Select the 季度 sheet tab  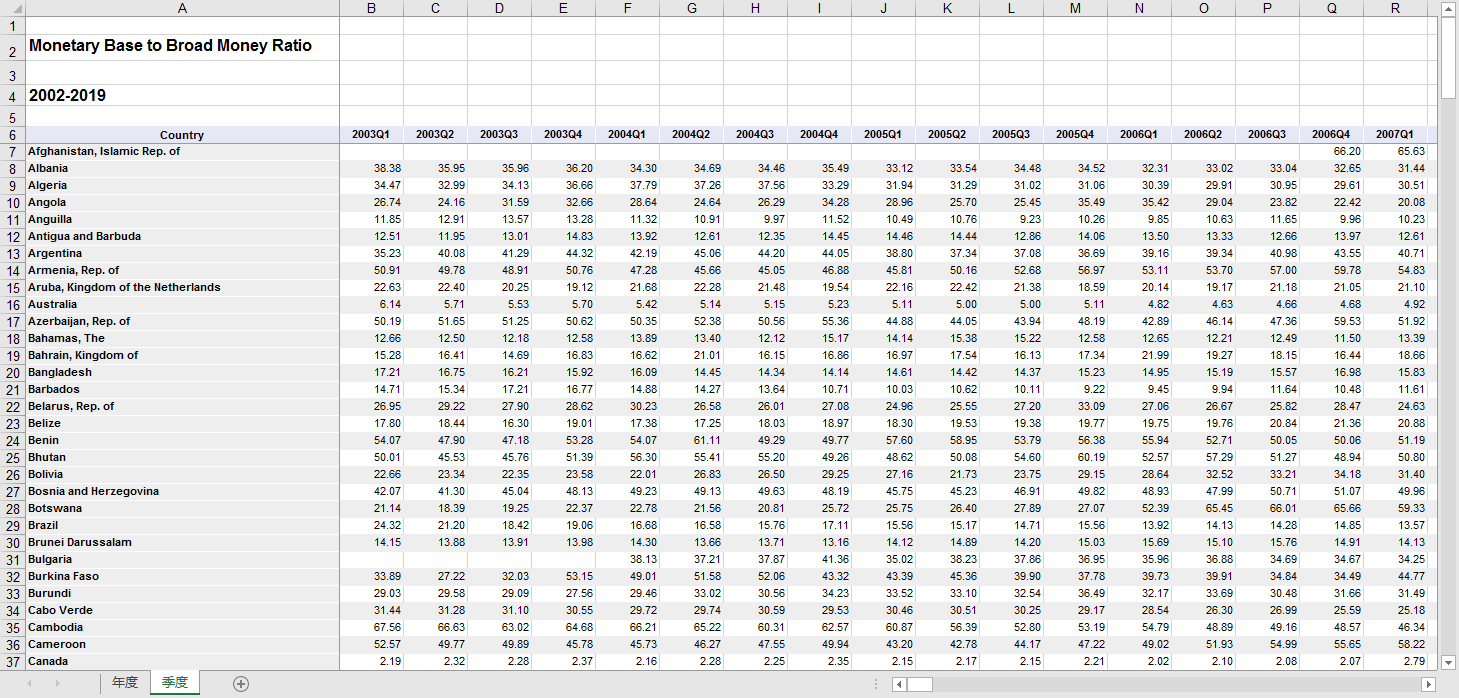(175, 683)
